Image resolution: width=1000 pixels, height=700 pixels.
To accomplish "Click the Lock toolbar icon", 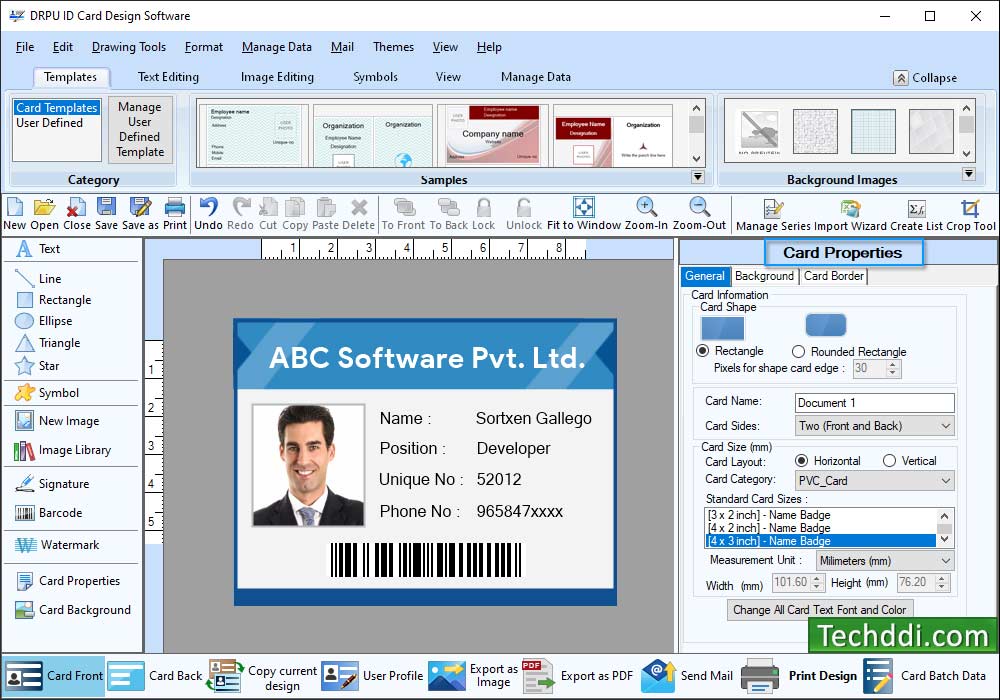I will [483, 207].
